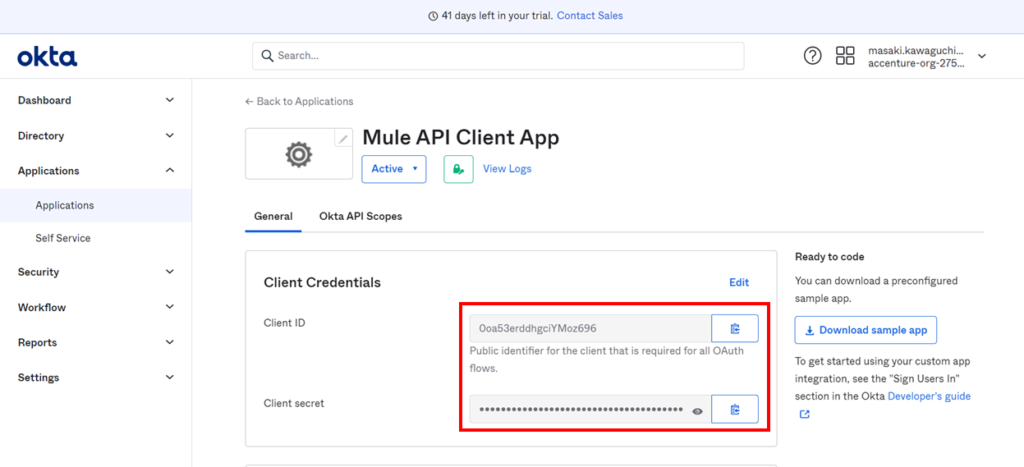Viewport: 1024px width, 467px height.
Task: Click the Download sample app button
Action: tap(865, 330)
